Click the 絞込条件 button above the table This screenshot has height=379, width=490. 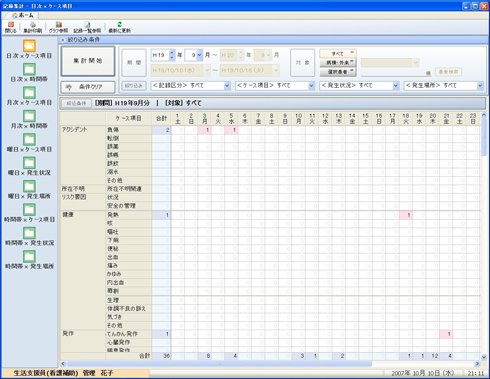pos(76,103)
